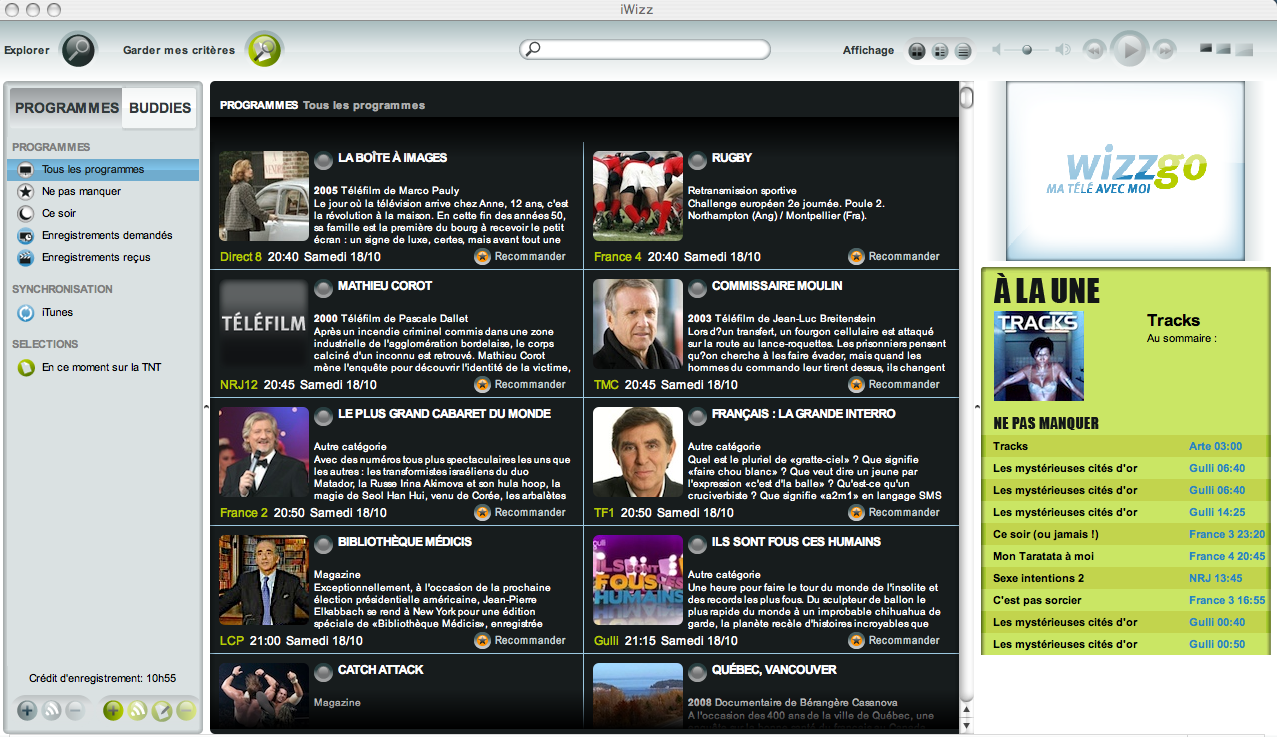Click the programme list scrollbar thumb
Viewport: 1277px width, 737px height.
point(967,97)
